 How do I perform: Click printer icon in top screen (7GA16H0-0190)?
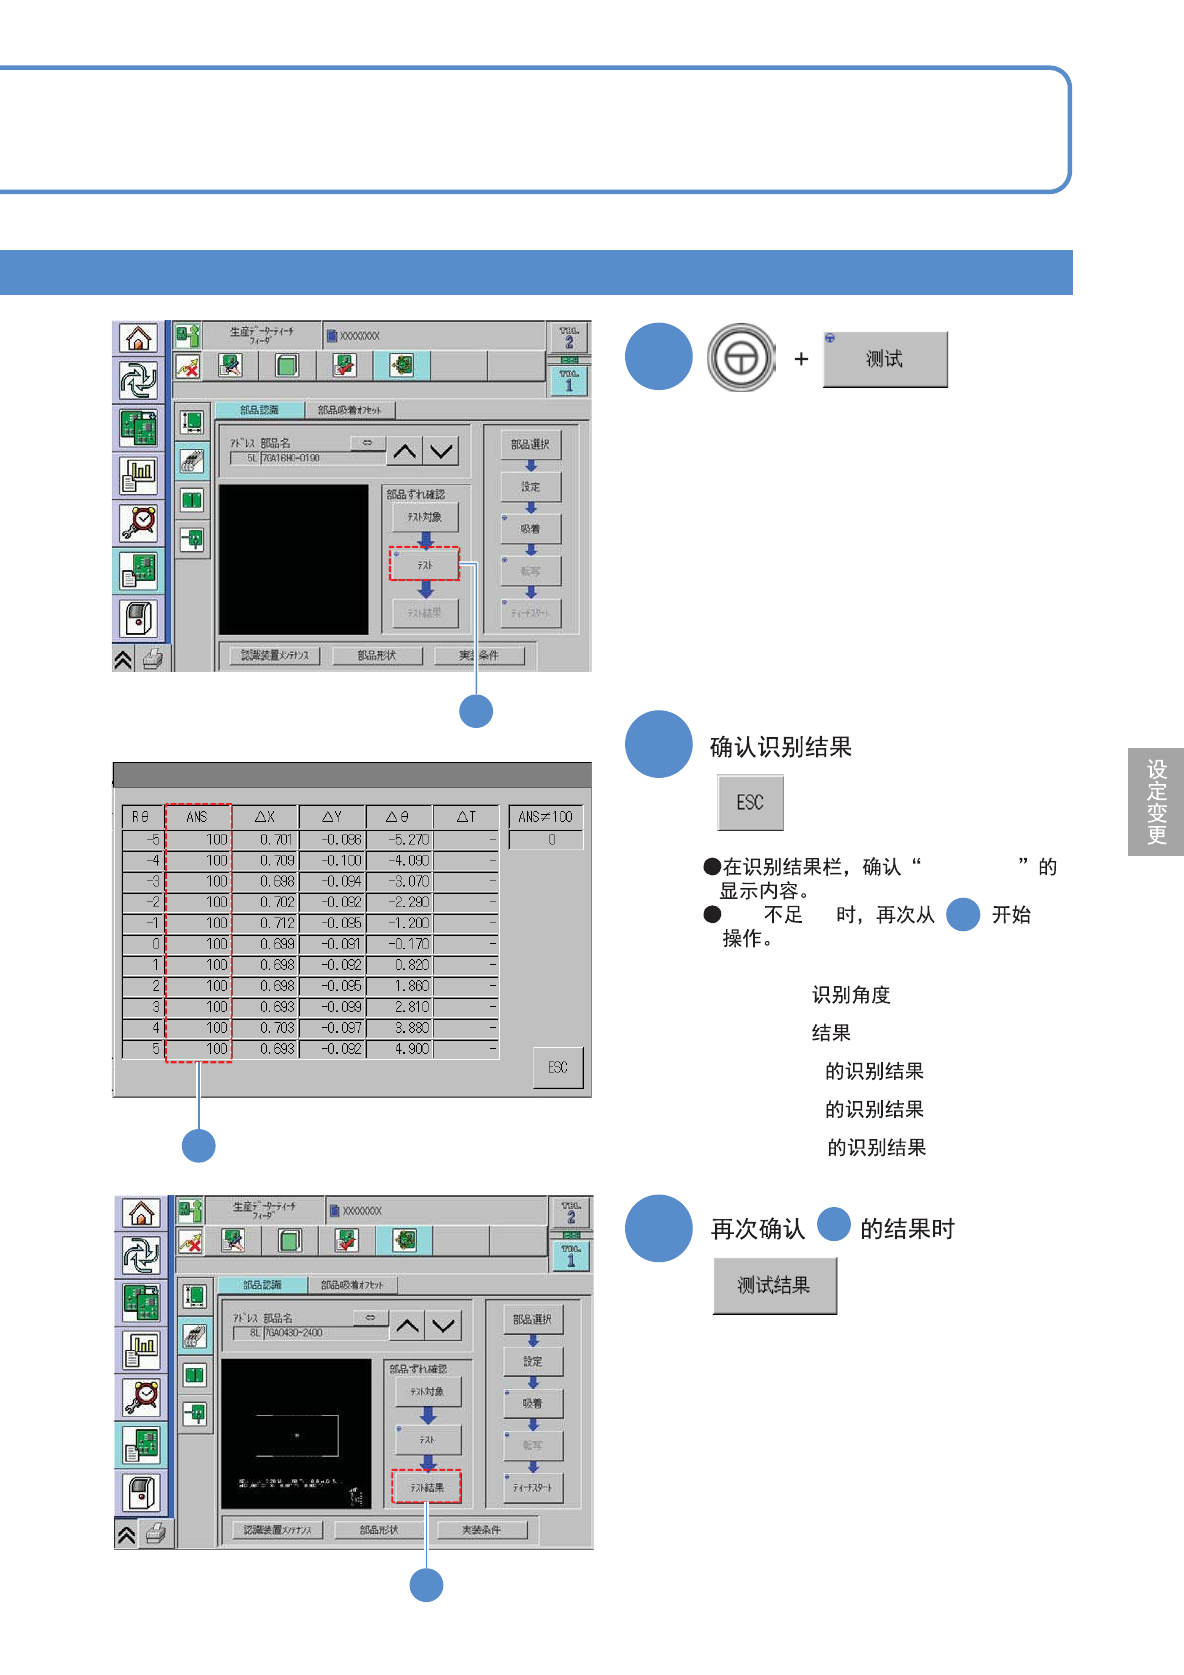click(x=152, y=659)
